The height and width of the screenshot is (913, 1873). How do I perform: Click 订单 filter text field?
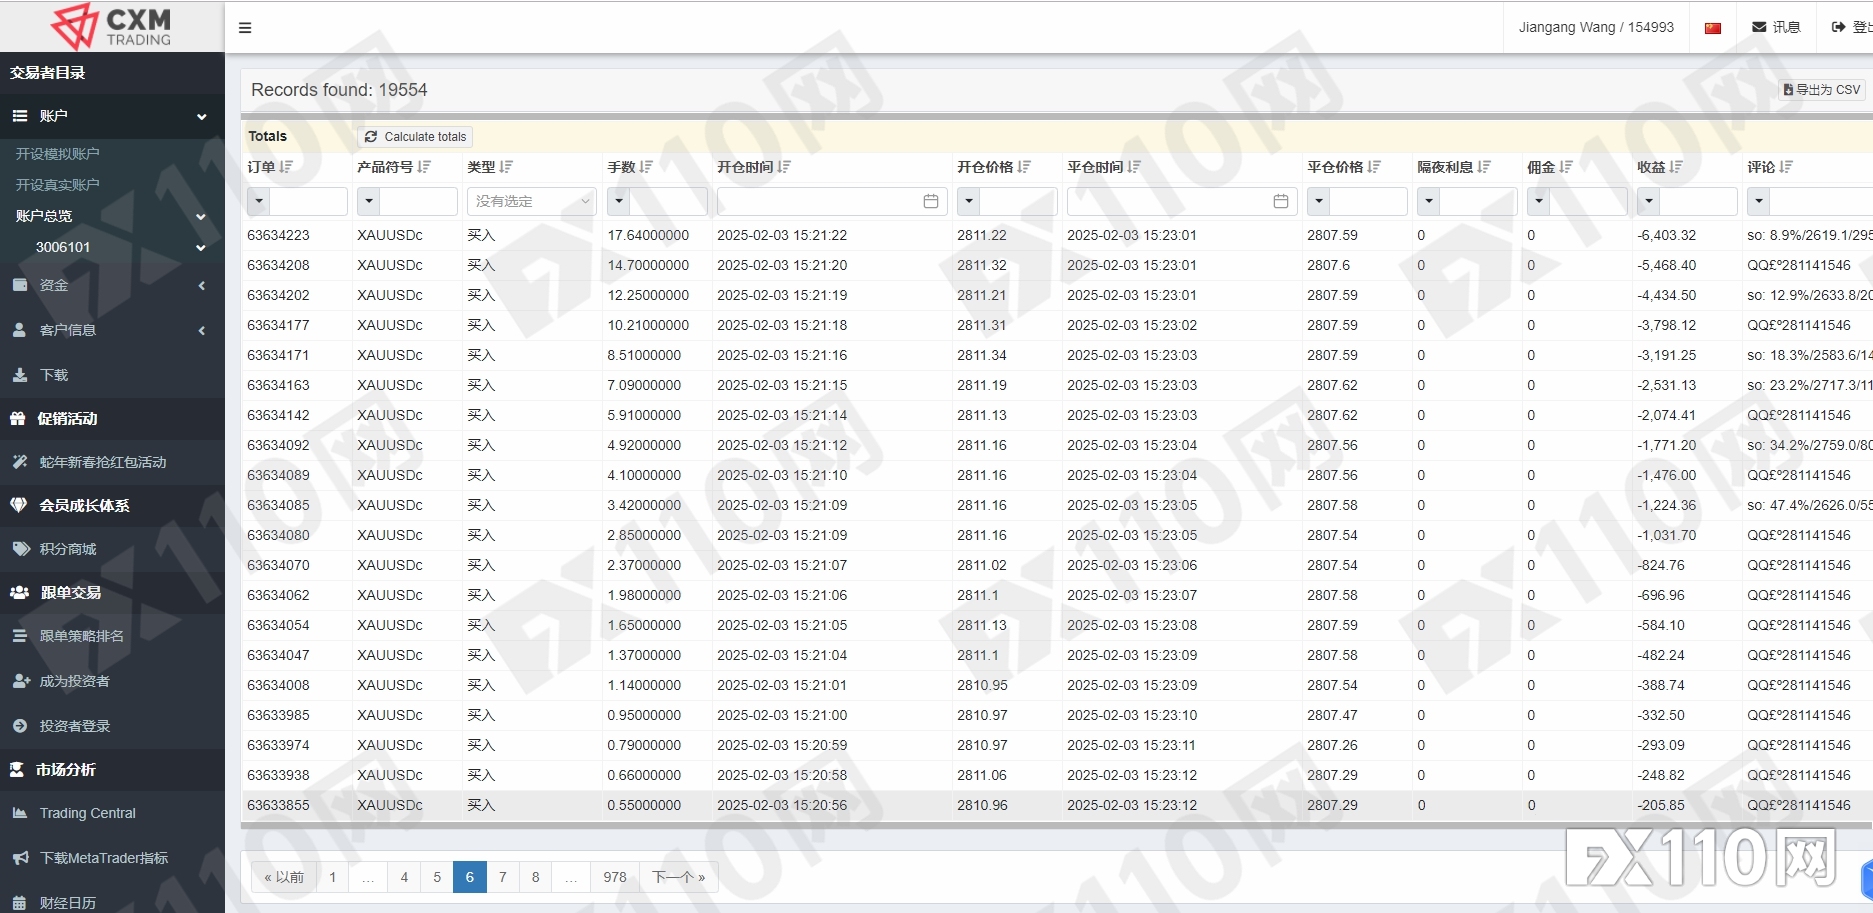click(x=309, y=201)
